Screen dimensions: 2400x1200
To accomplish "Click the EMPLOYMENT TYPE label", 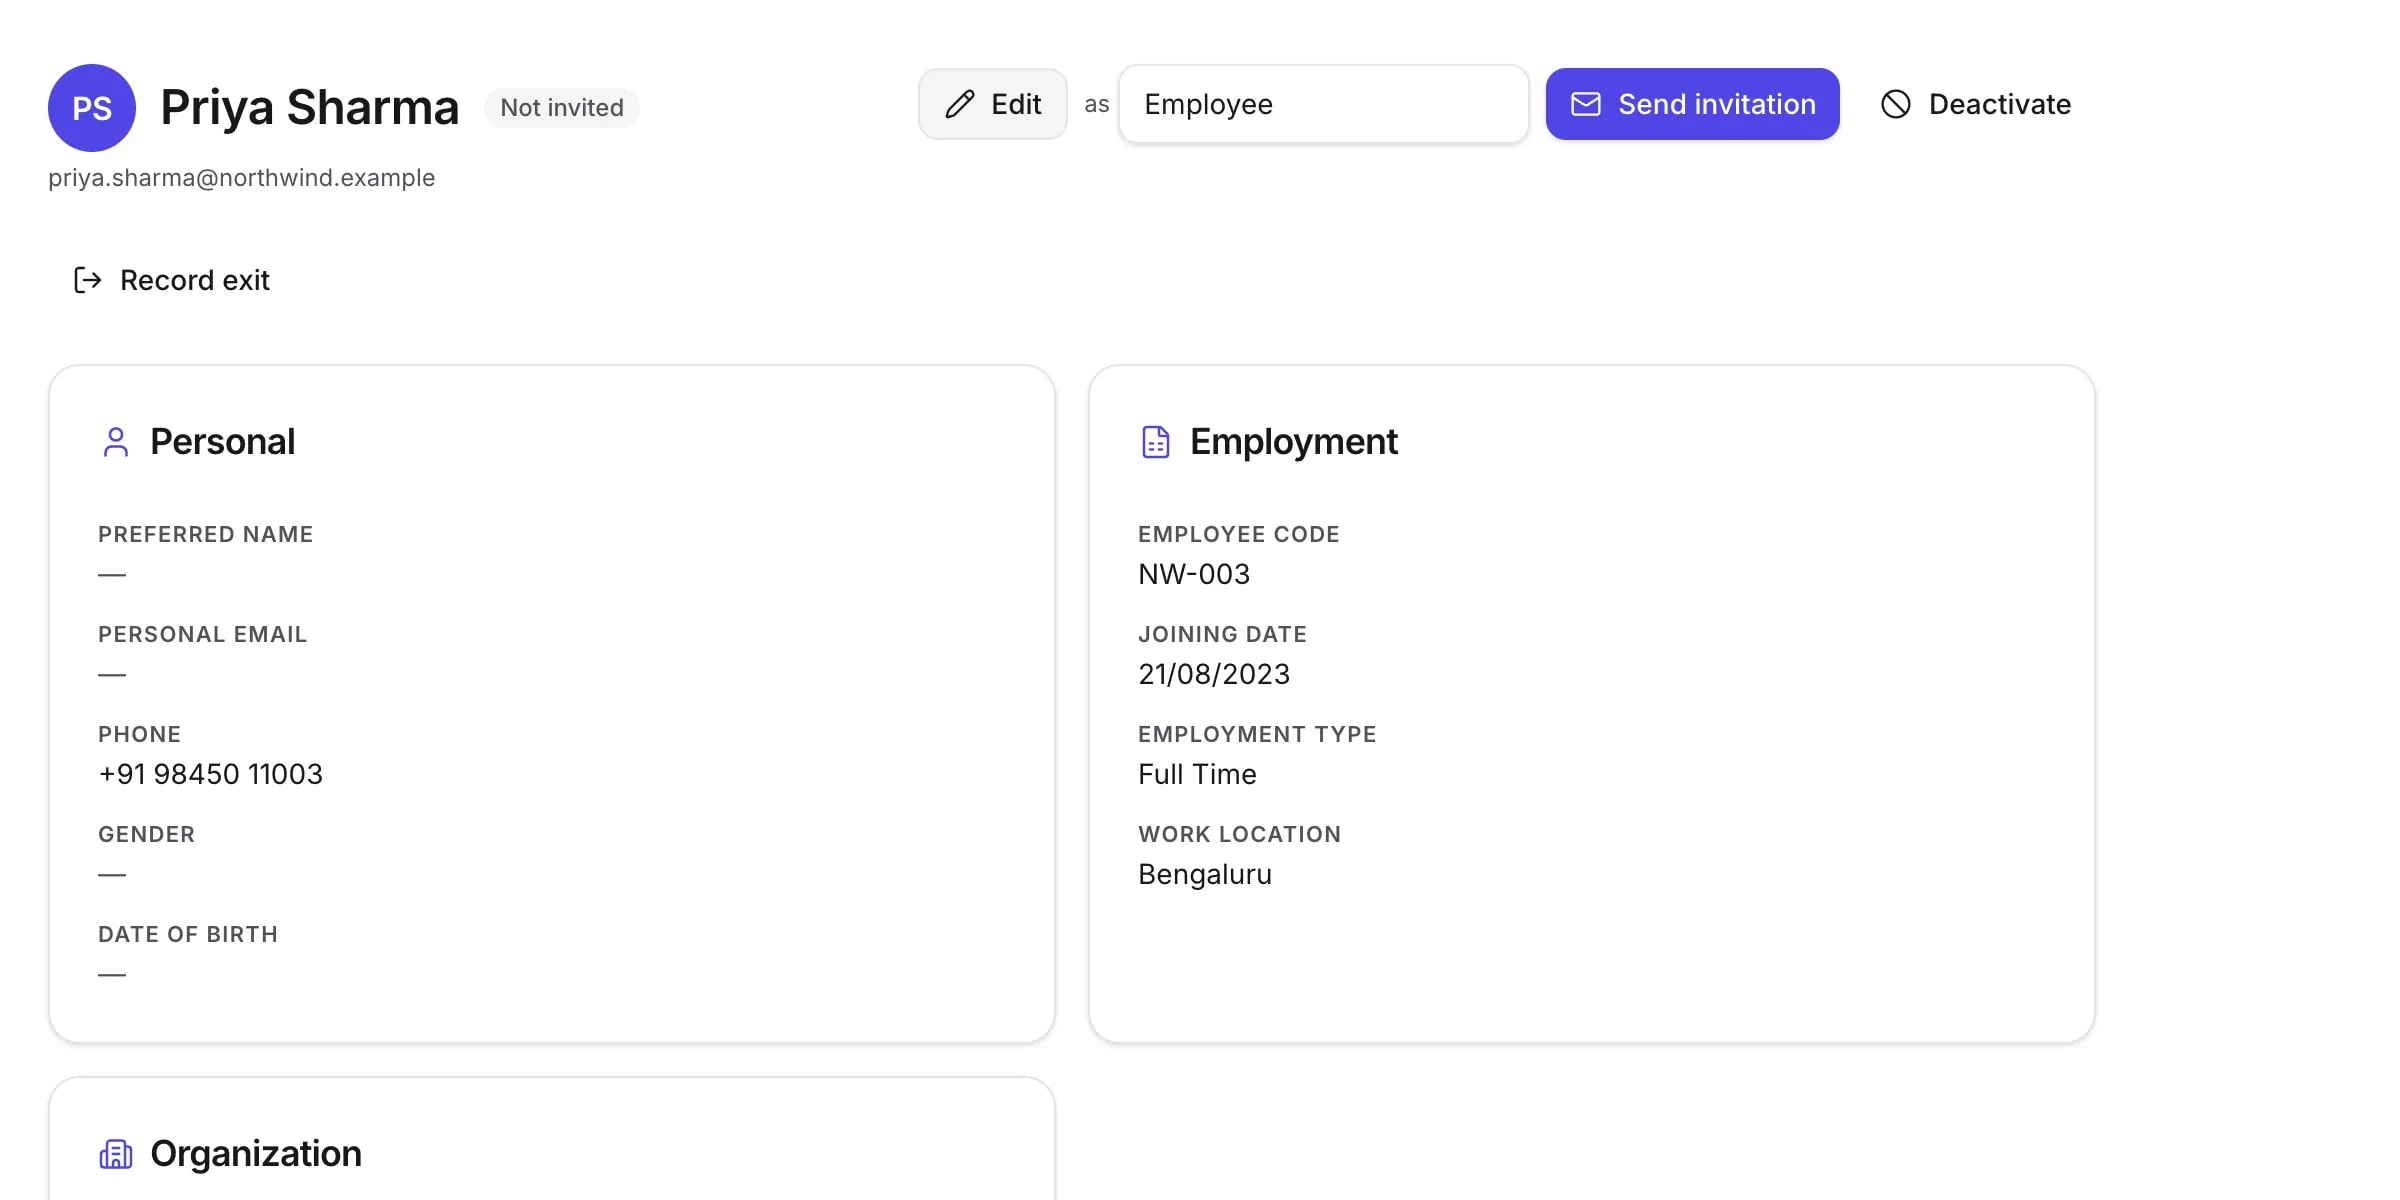I will coord(1257,734).
